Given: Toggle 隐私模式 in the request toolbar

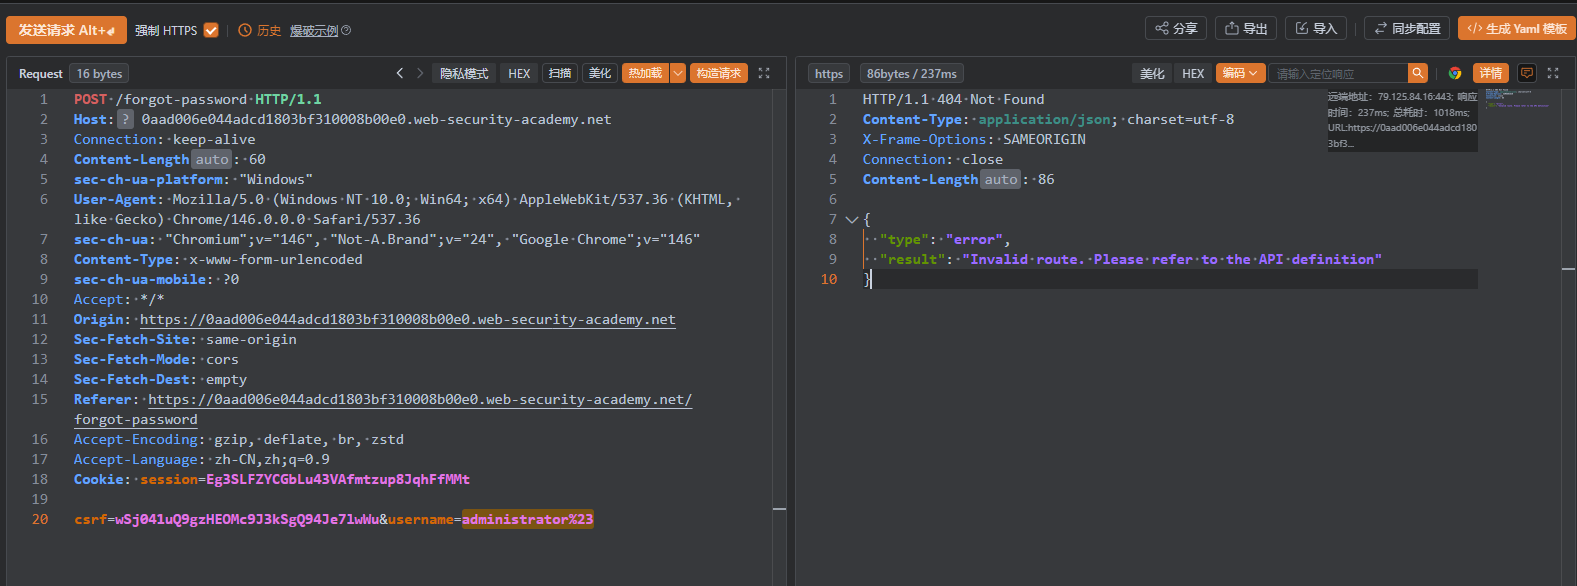Looking at the screenshot, I should (464, 73).
